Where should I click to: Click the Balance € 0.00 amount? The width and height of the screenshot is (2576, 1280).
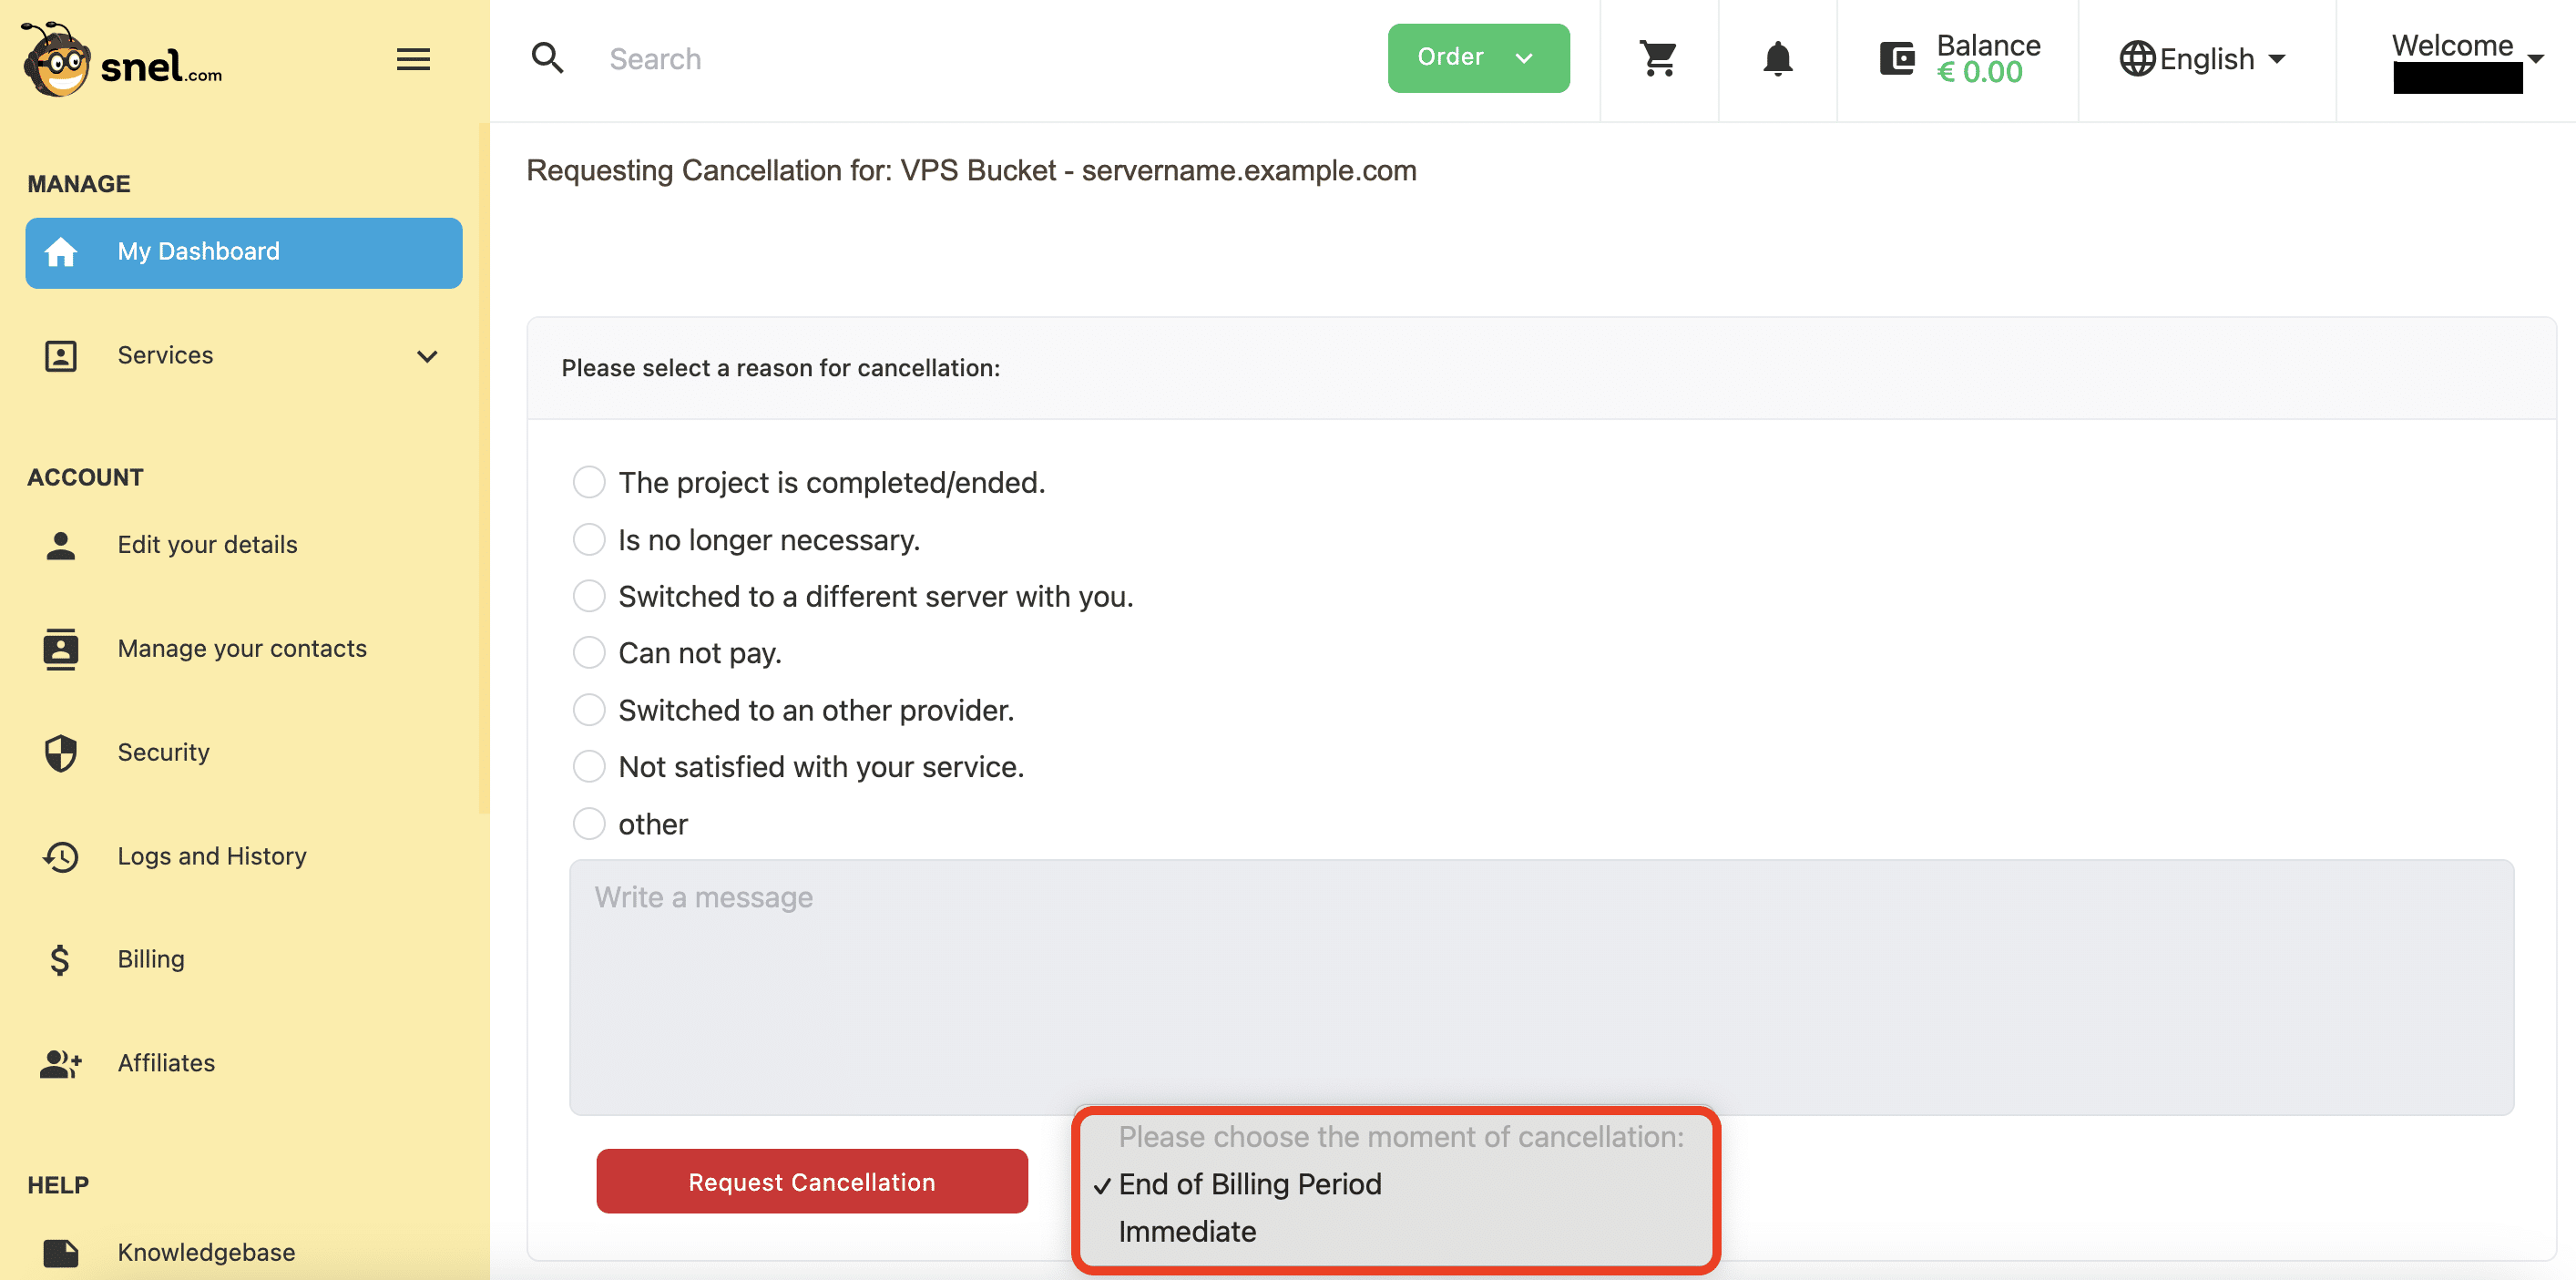1979,73
